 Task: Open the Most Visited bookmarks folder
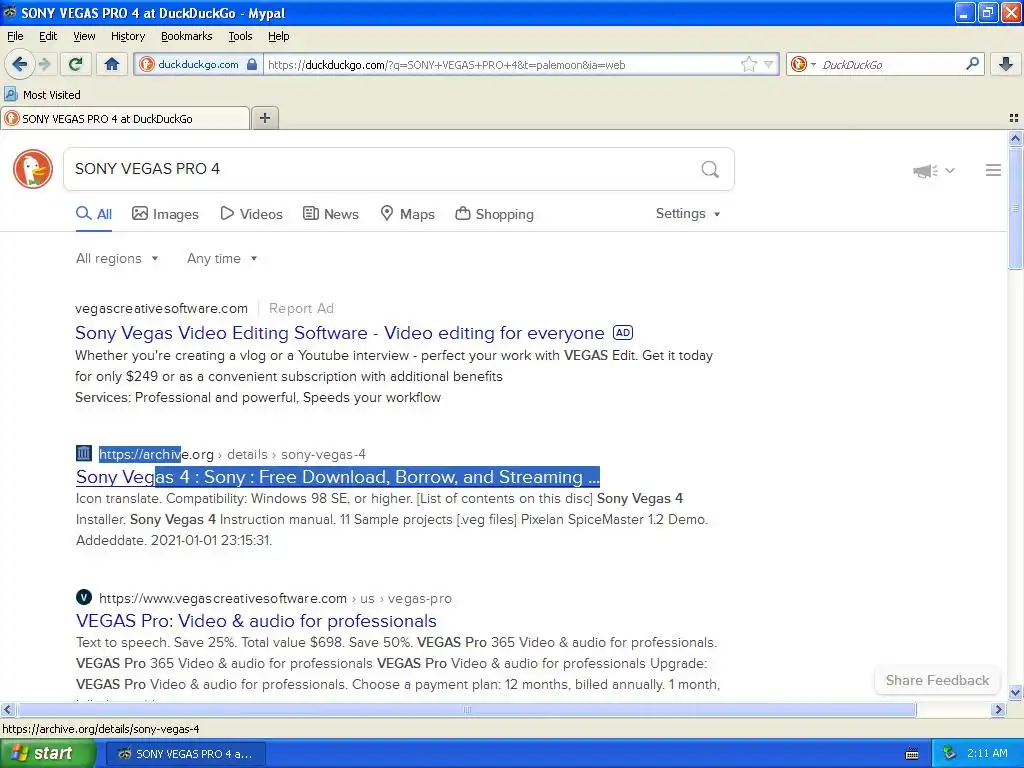(43, 95)
